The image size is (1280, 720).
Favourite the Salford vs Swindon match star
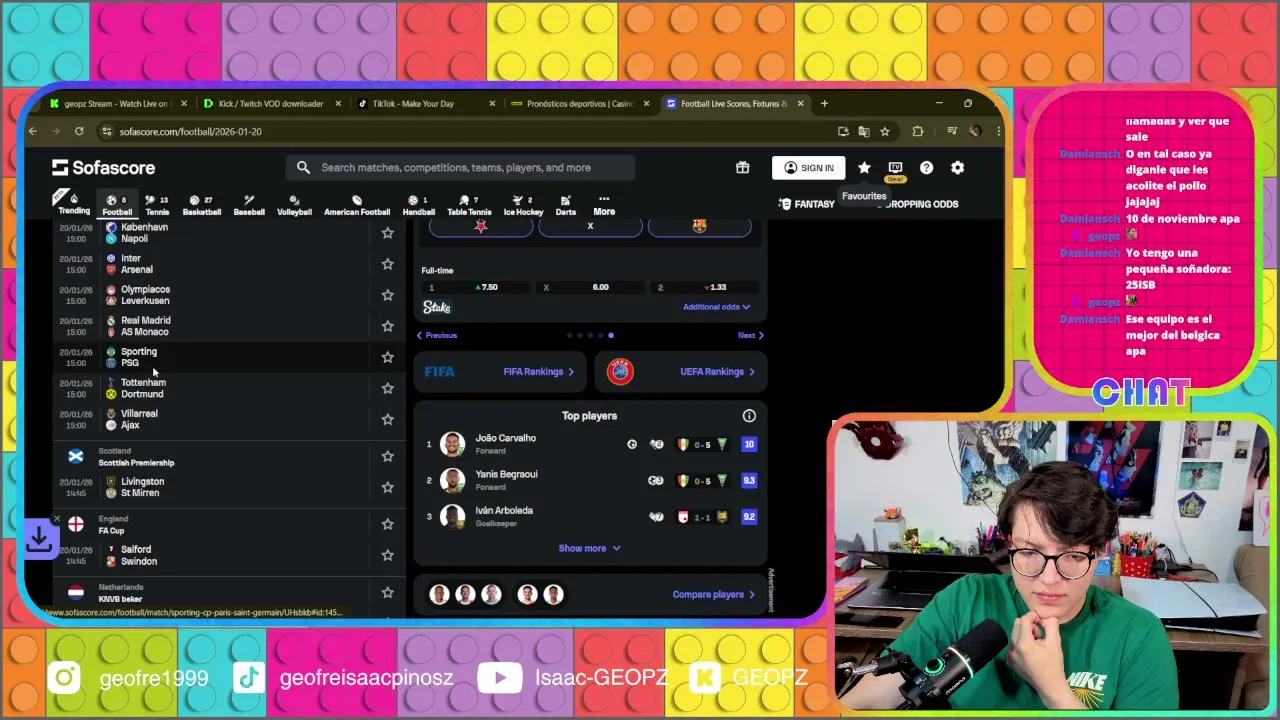(387, 555)
